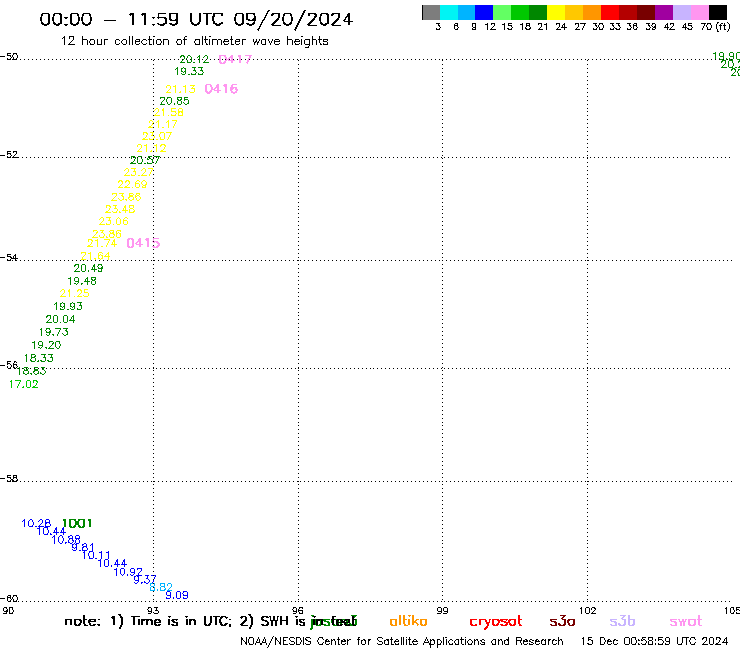740x650 pixels.
Task: Click the wave height value 21.74
Action: tap(102, 244)
